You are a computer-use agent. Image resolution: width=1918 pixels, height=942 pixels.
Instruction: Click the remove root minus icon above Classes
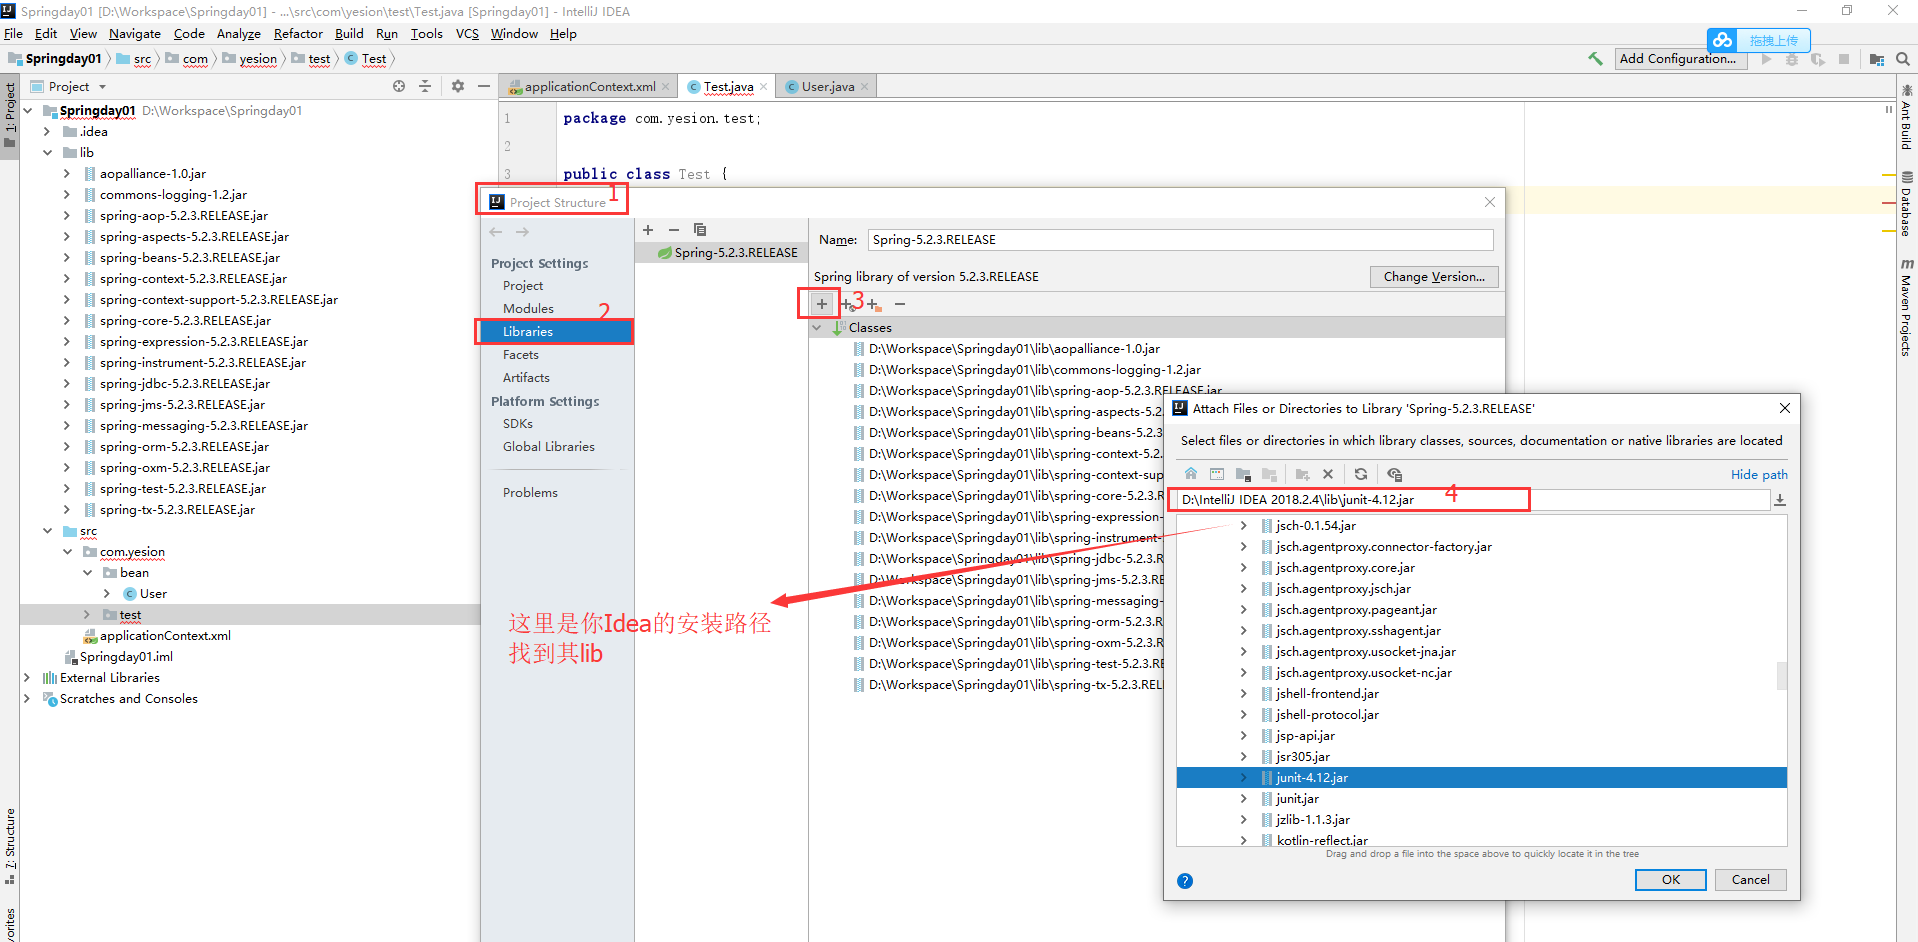click(900, 303)
